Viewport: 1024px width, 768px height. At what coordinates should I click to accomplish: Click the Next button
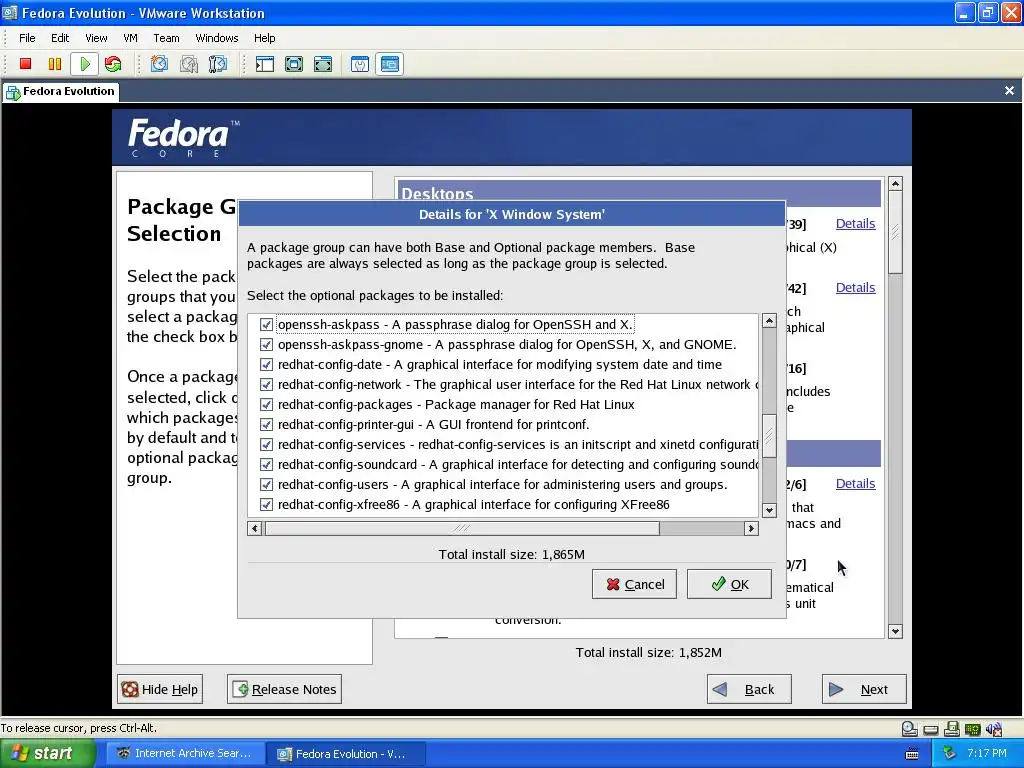click(x=864, y=689)
